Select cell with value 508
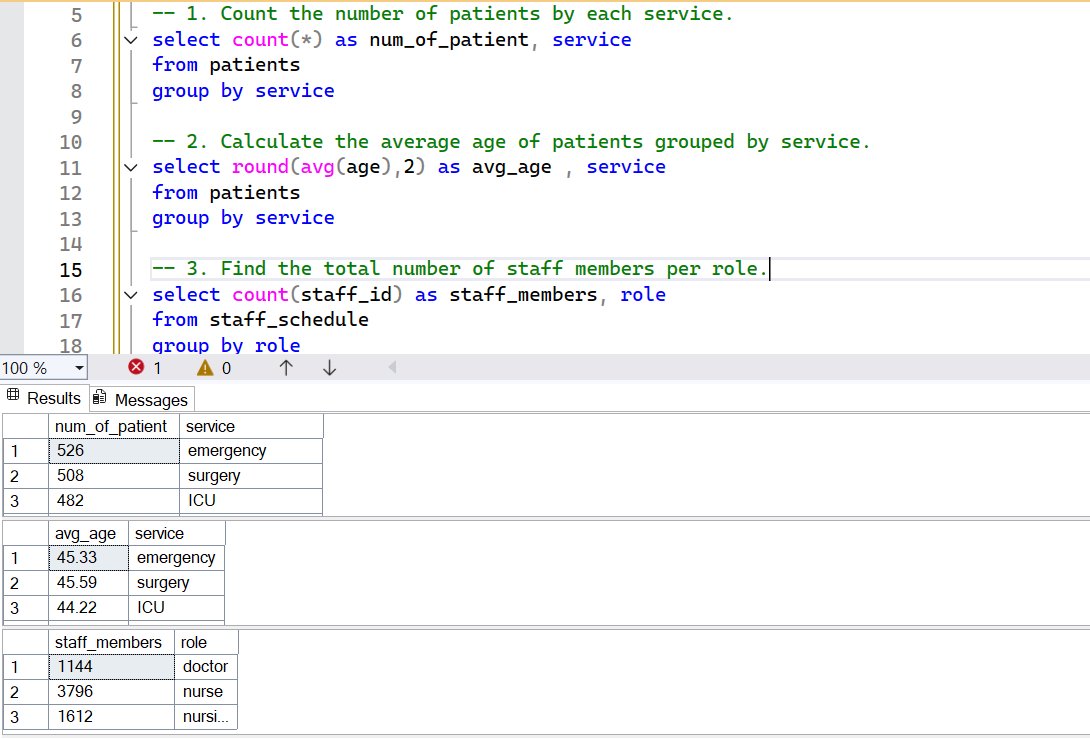 (x=114, y=476)
